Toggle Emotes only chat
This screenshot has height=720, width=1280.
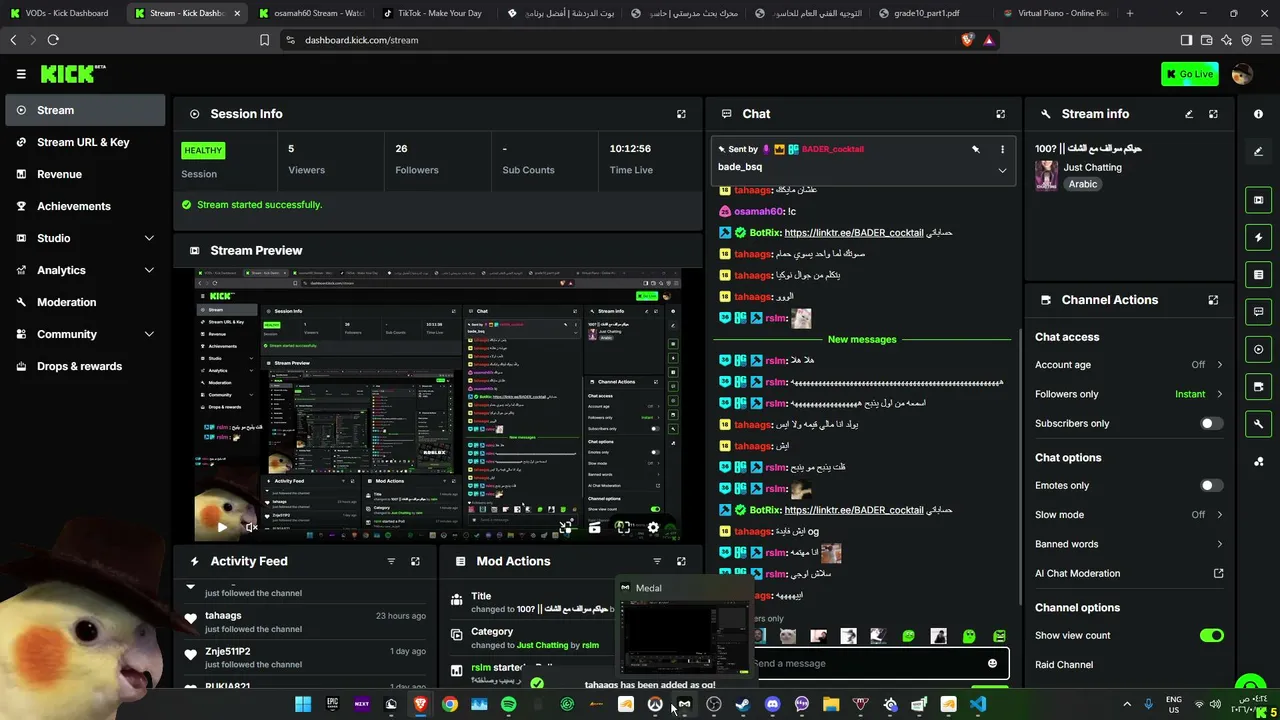click(1211, 485)
